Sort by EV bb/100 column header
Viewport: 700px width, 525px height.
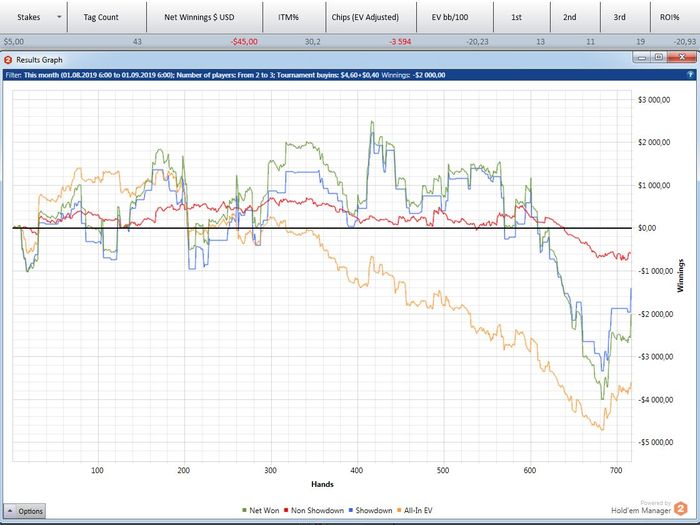tap(450, 17)
